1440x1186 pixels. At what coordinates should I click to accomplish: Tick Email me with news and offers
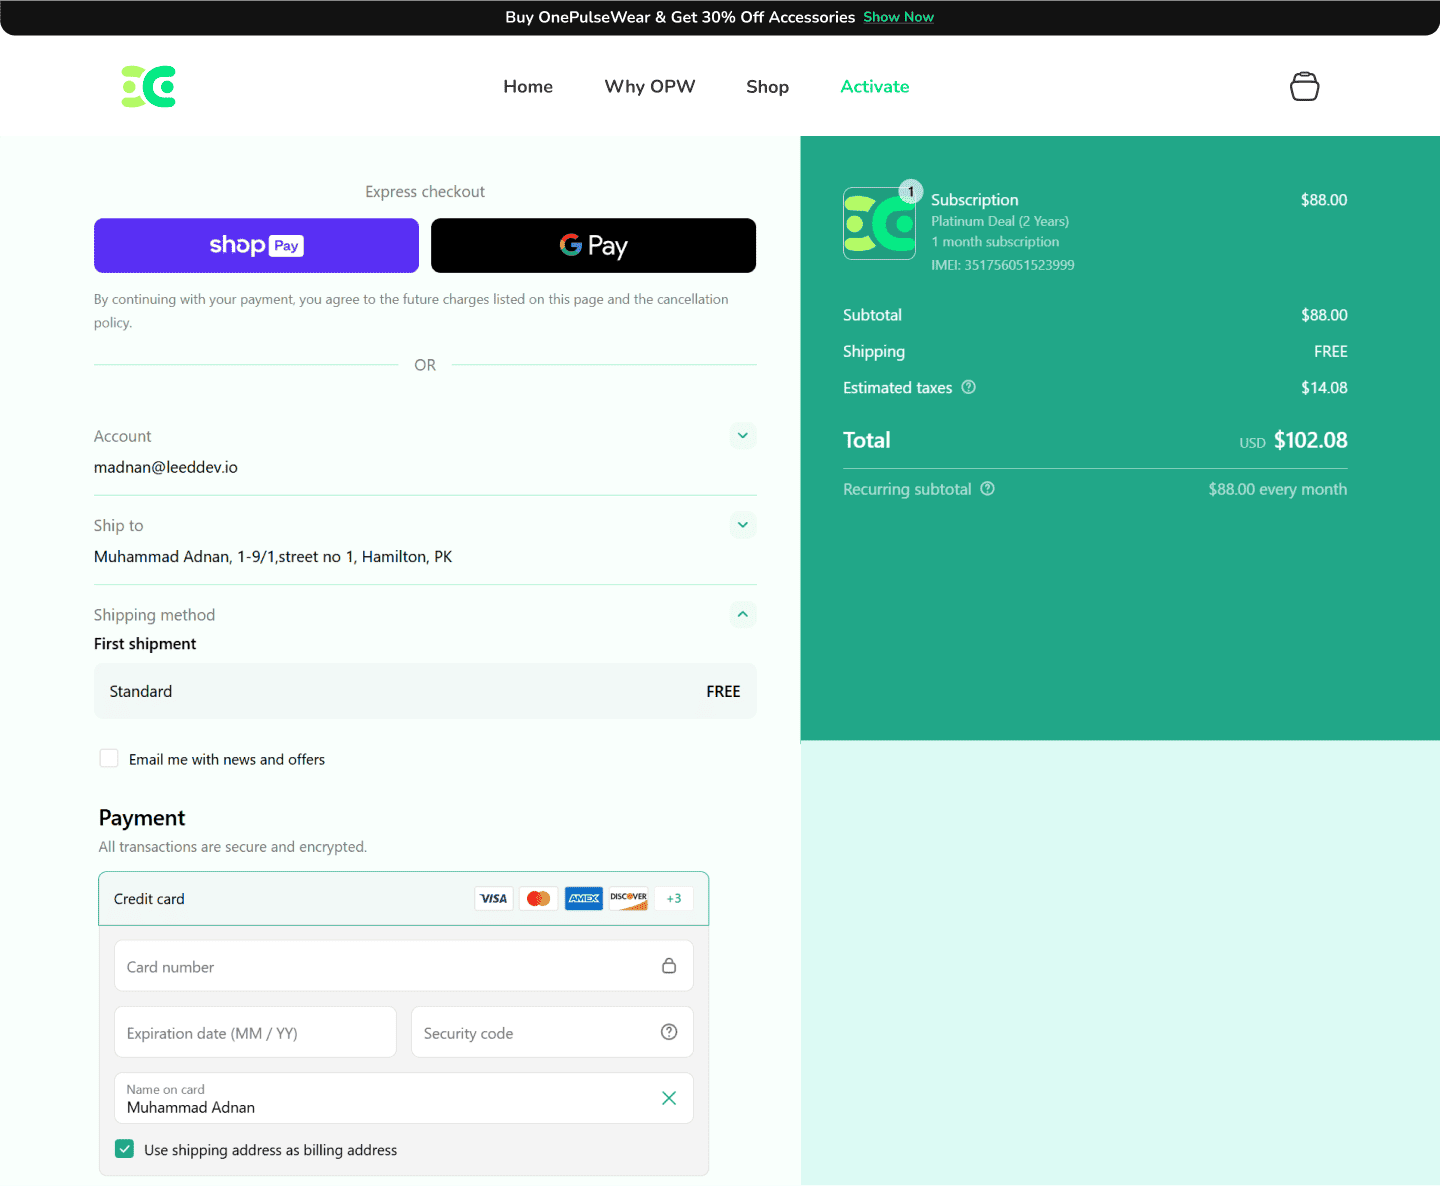109,759
